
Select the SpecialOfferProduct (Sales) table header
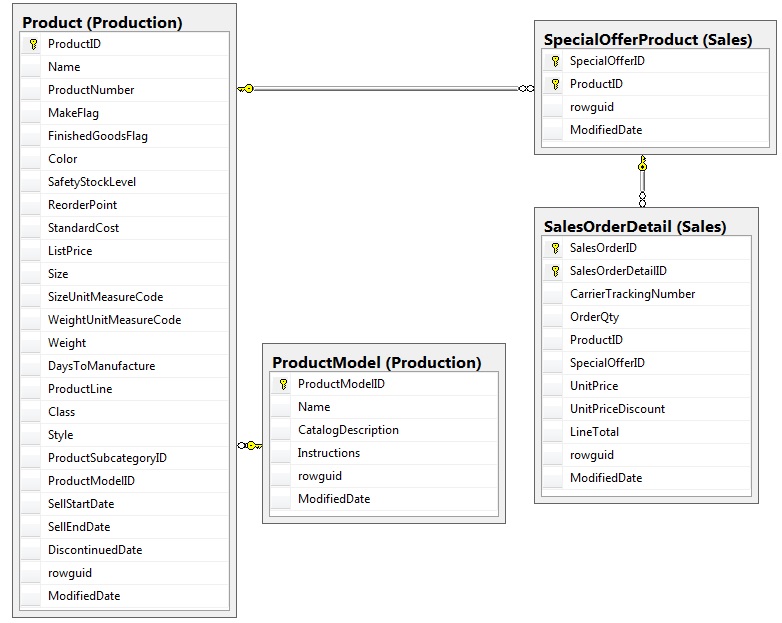(x=647, y=39)
